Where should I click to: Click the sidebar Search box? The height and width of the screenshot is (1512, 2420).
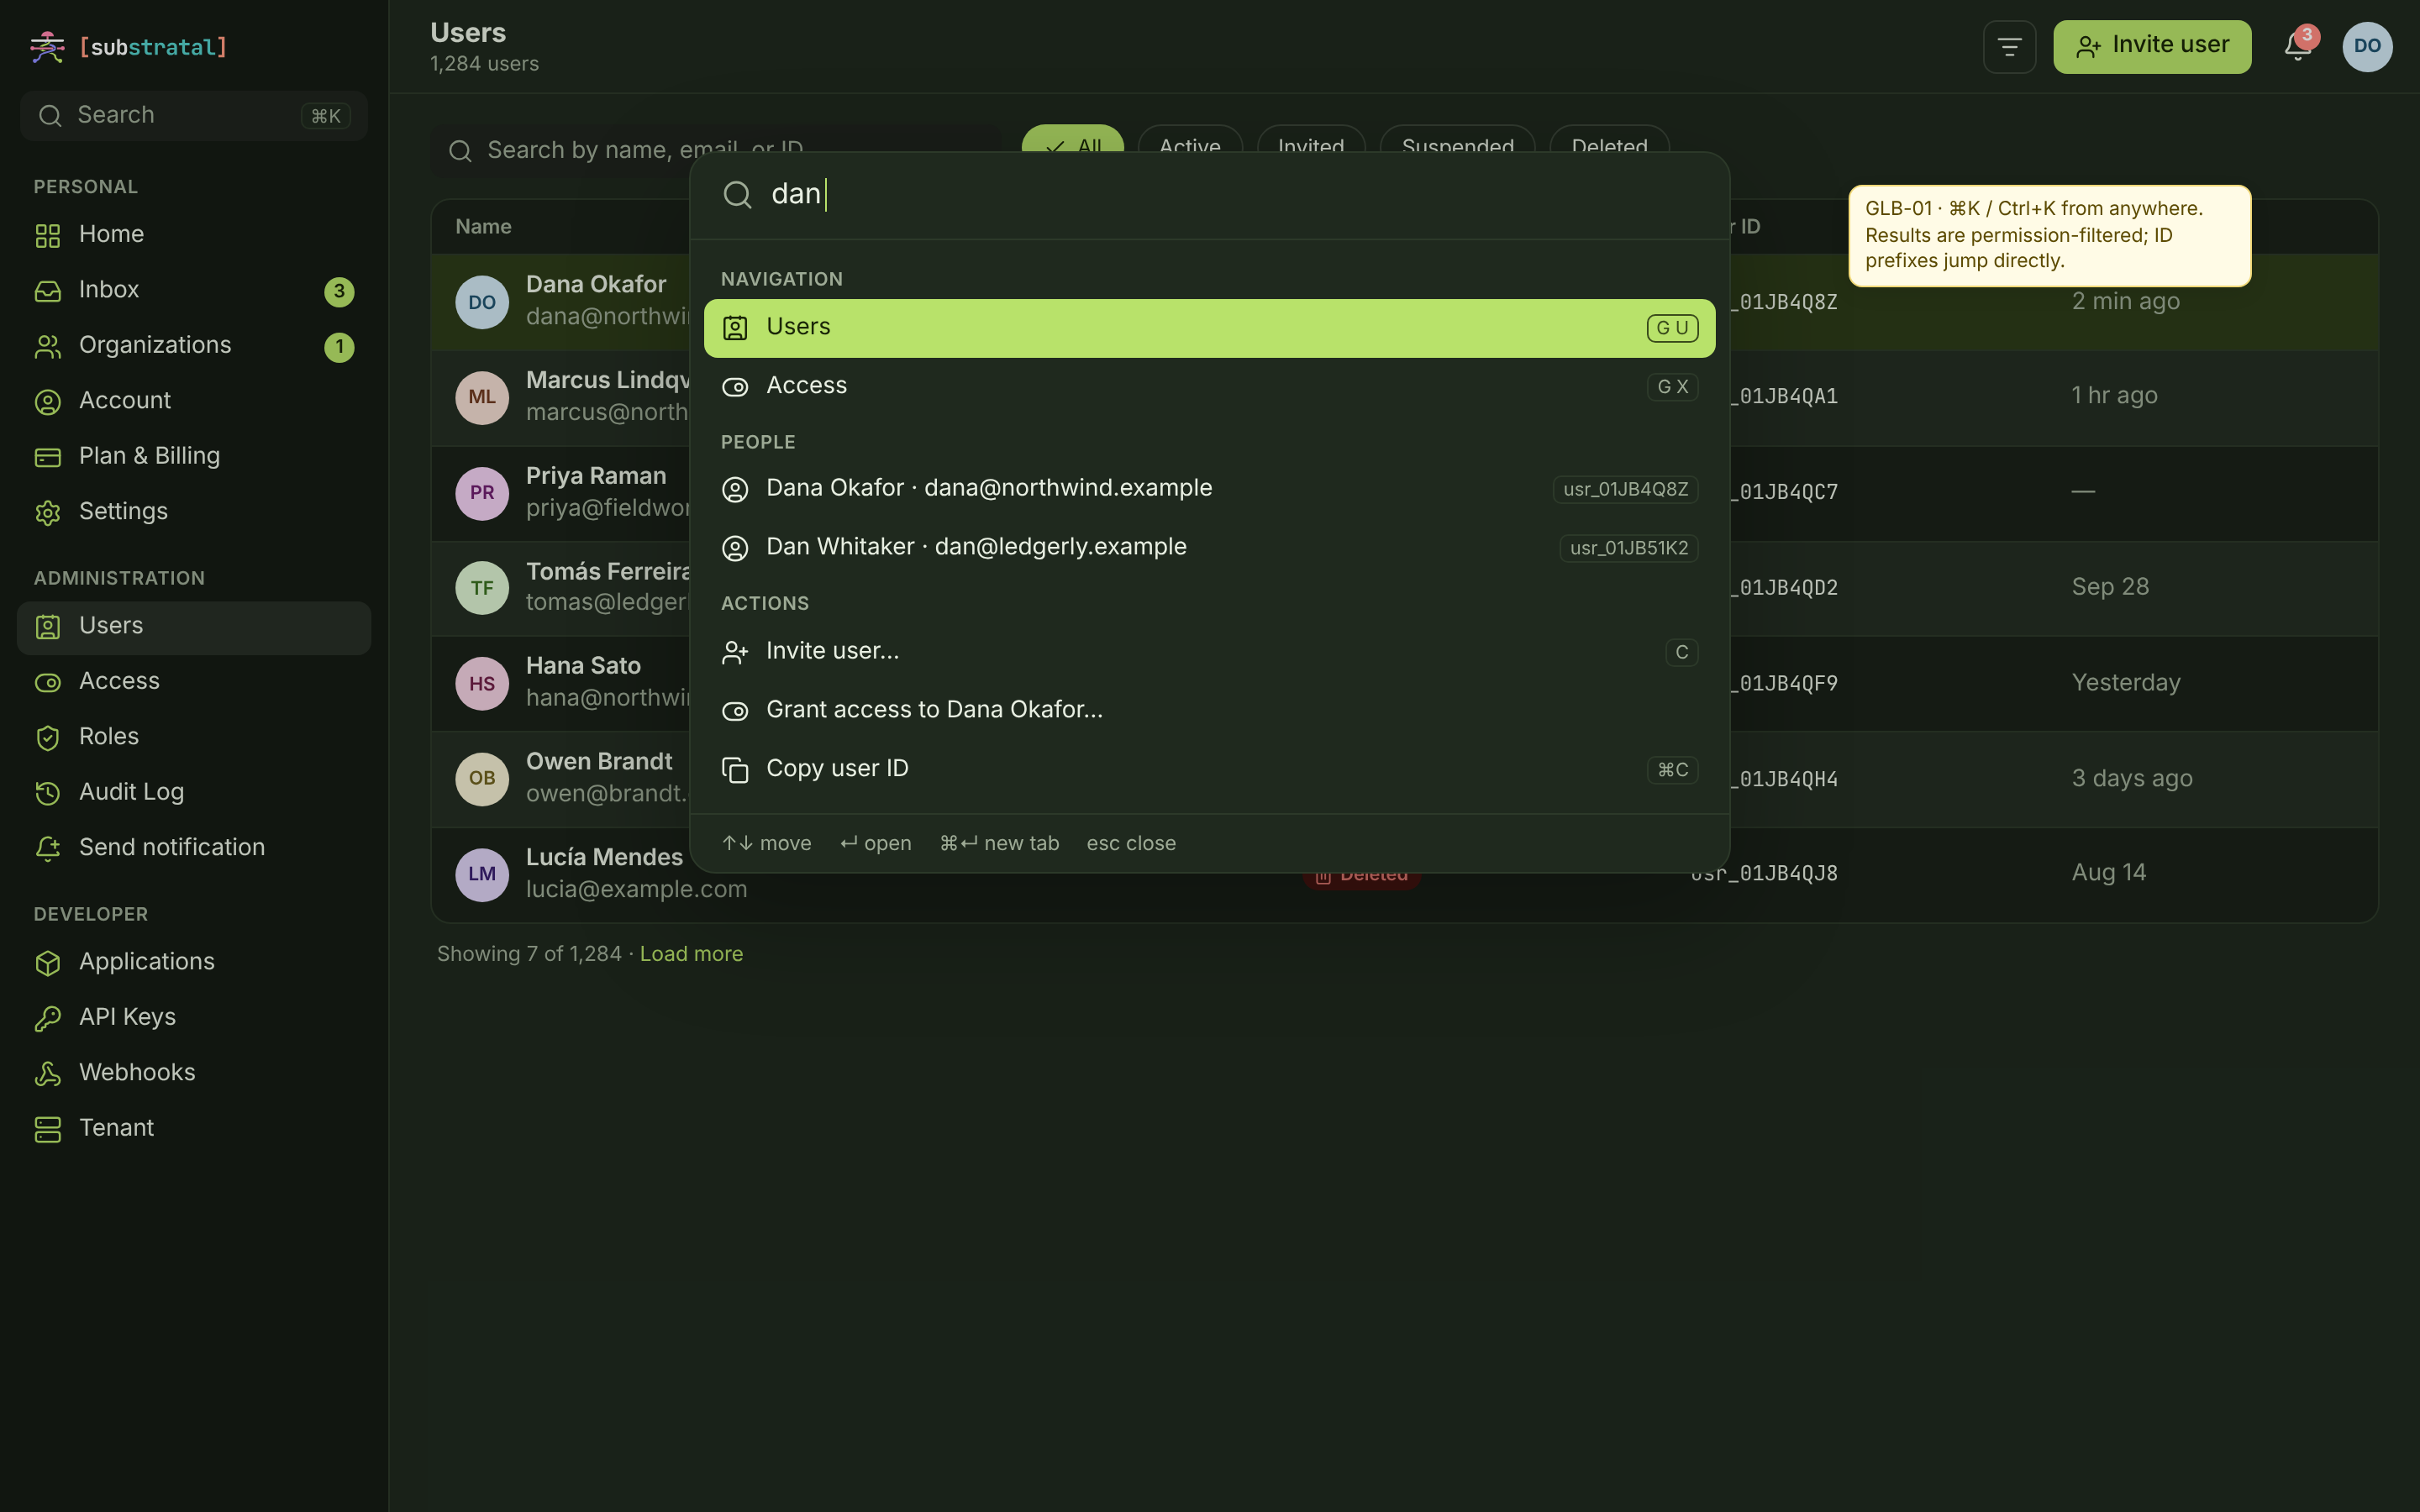coord(194,116)
